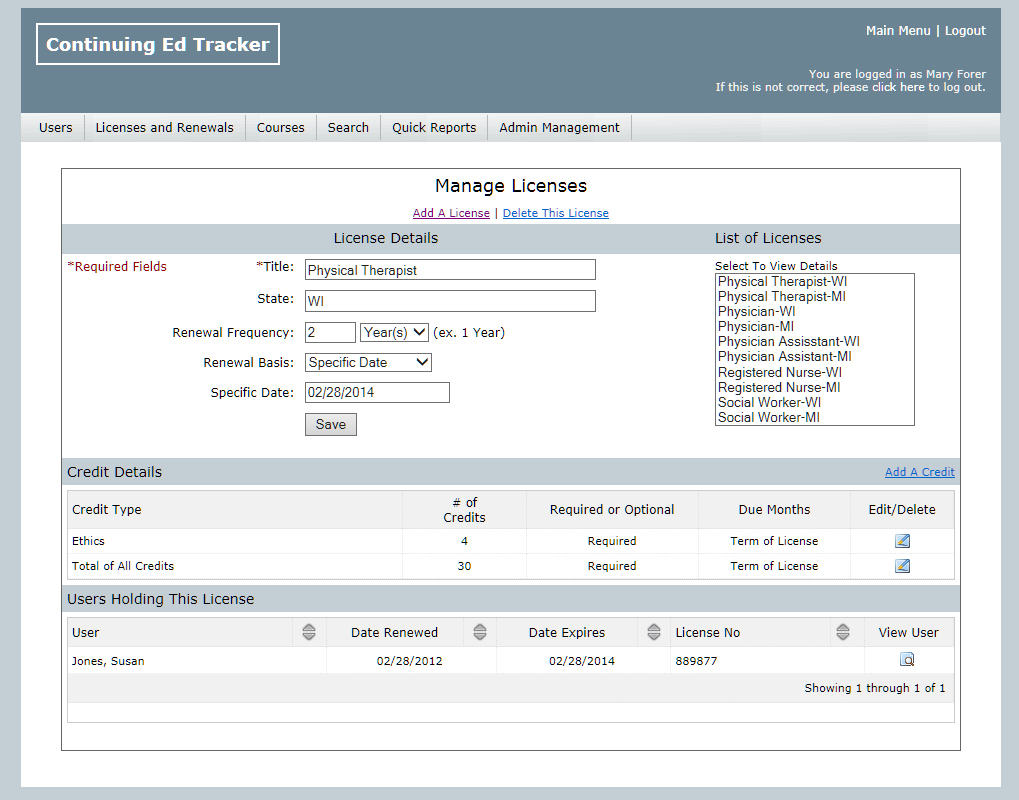
Task: Click the Add A License link
Action: 451,213
